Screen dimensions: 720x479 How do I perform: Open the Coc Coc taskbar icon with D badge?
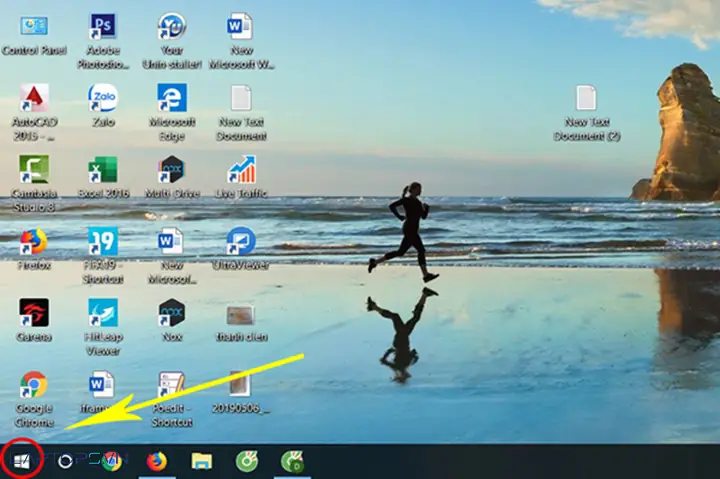tap(292, 461)
